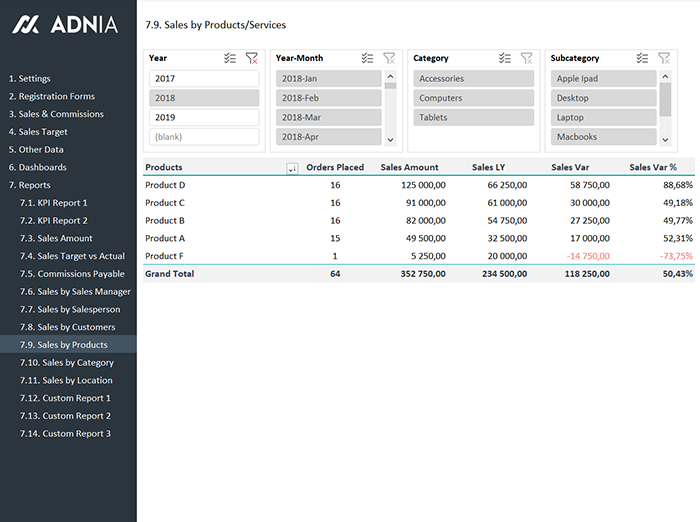Enable multi-select on Year-Month slicer
This screenshot has width=700, height=522.
click(x=368, y=59)
